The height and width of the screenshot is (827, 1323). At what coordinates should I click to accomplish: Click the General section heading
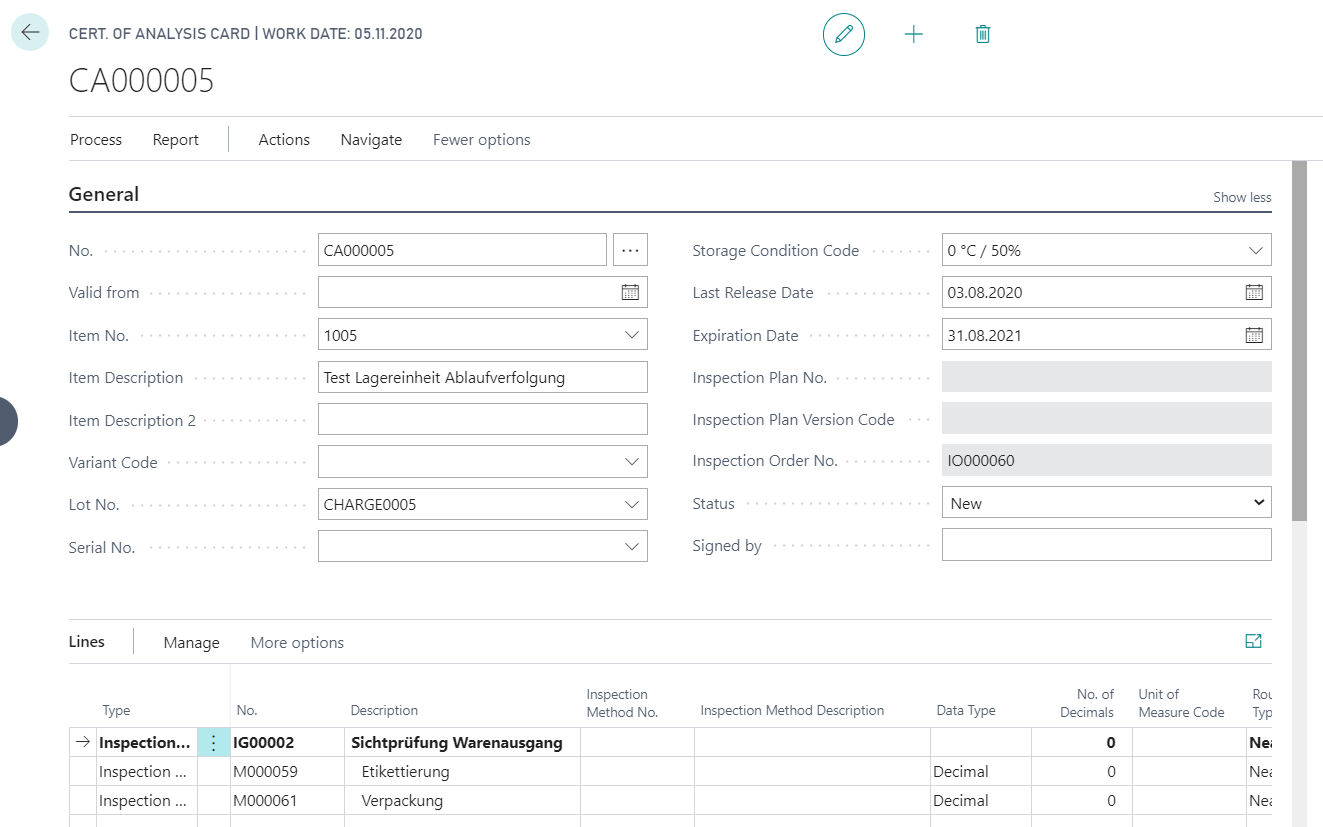coord(104,195)
